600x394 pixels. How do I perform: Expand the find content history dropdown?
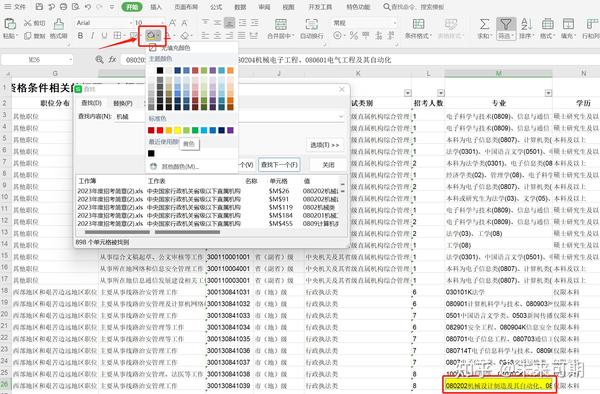(341, 116)
